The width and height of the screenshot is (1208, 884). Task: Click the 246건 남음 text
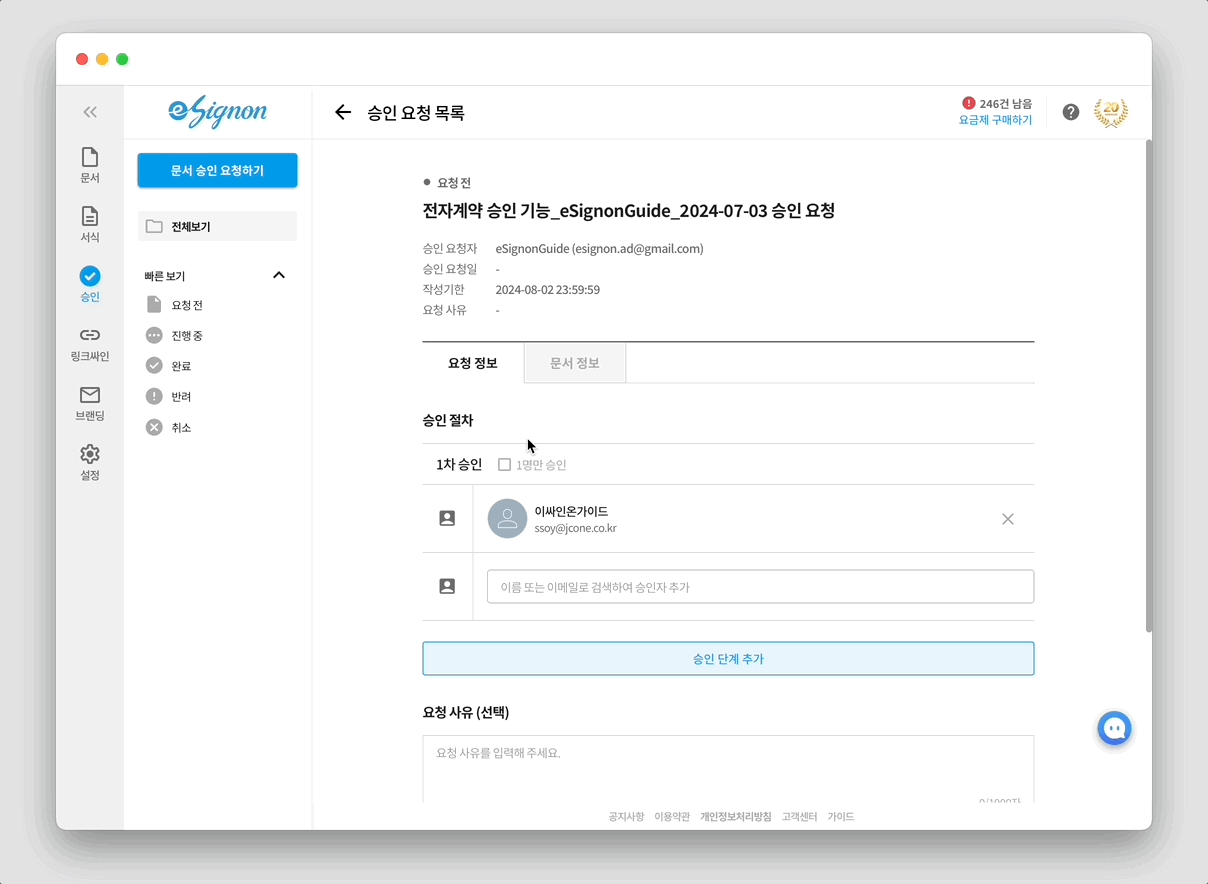(1006, 103)
